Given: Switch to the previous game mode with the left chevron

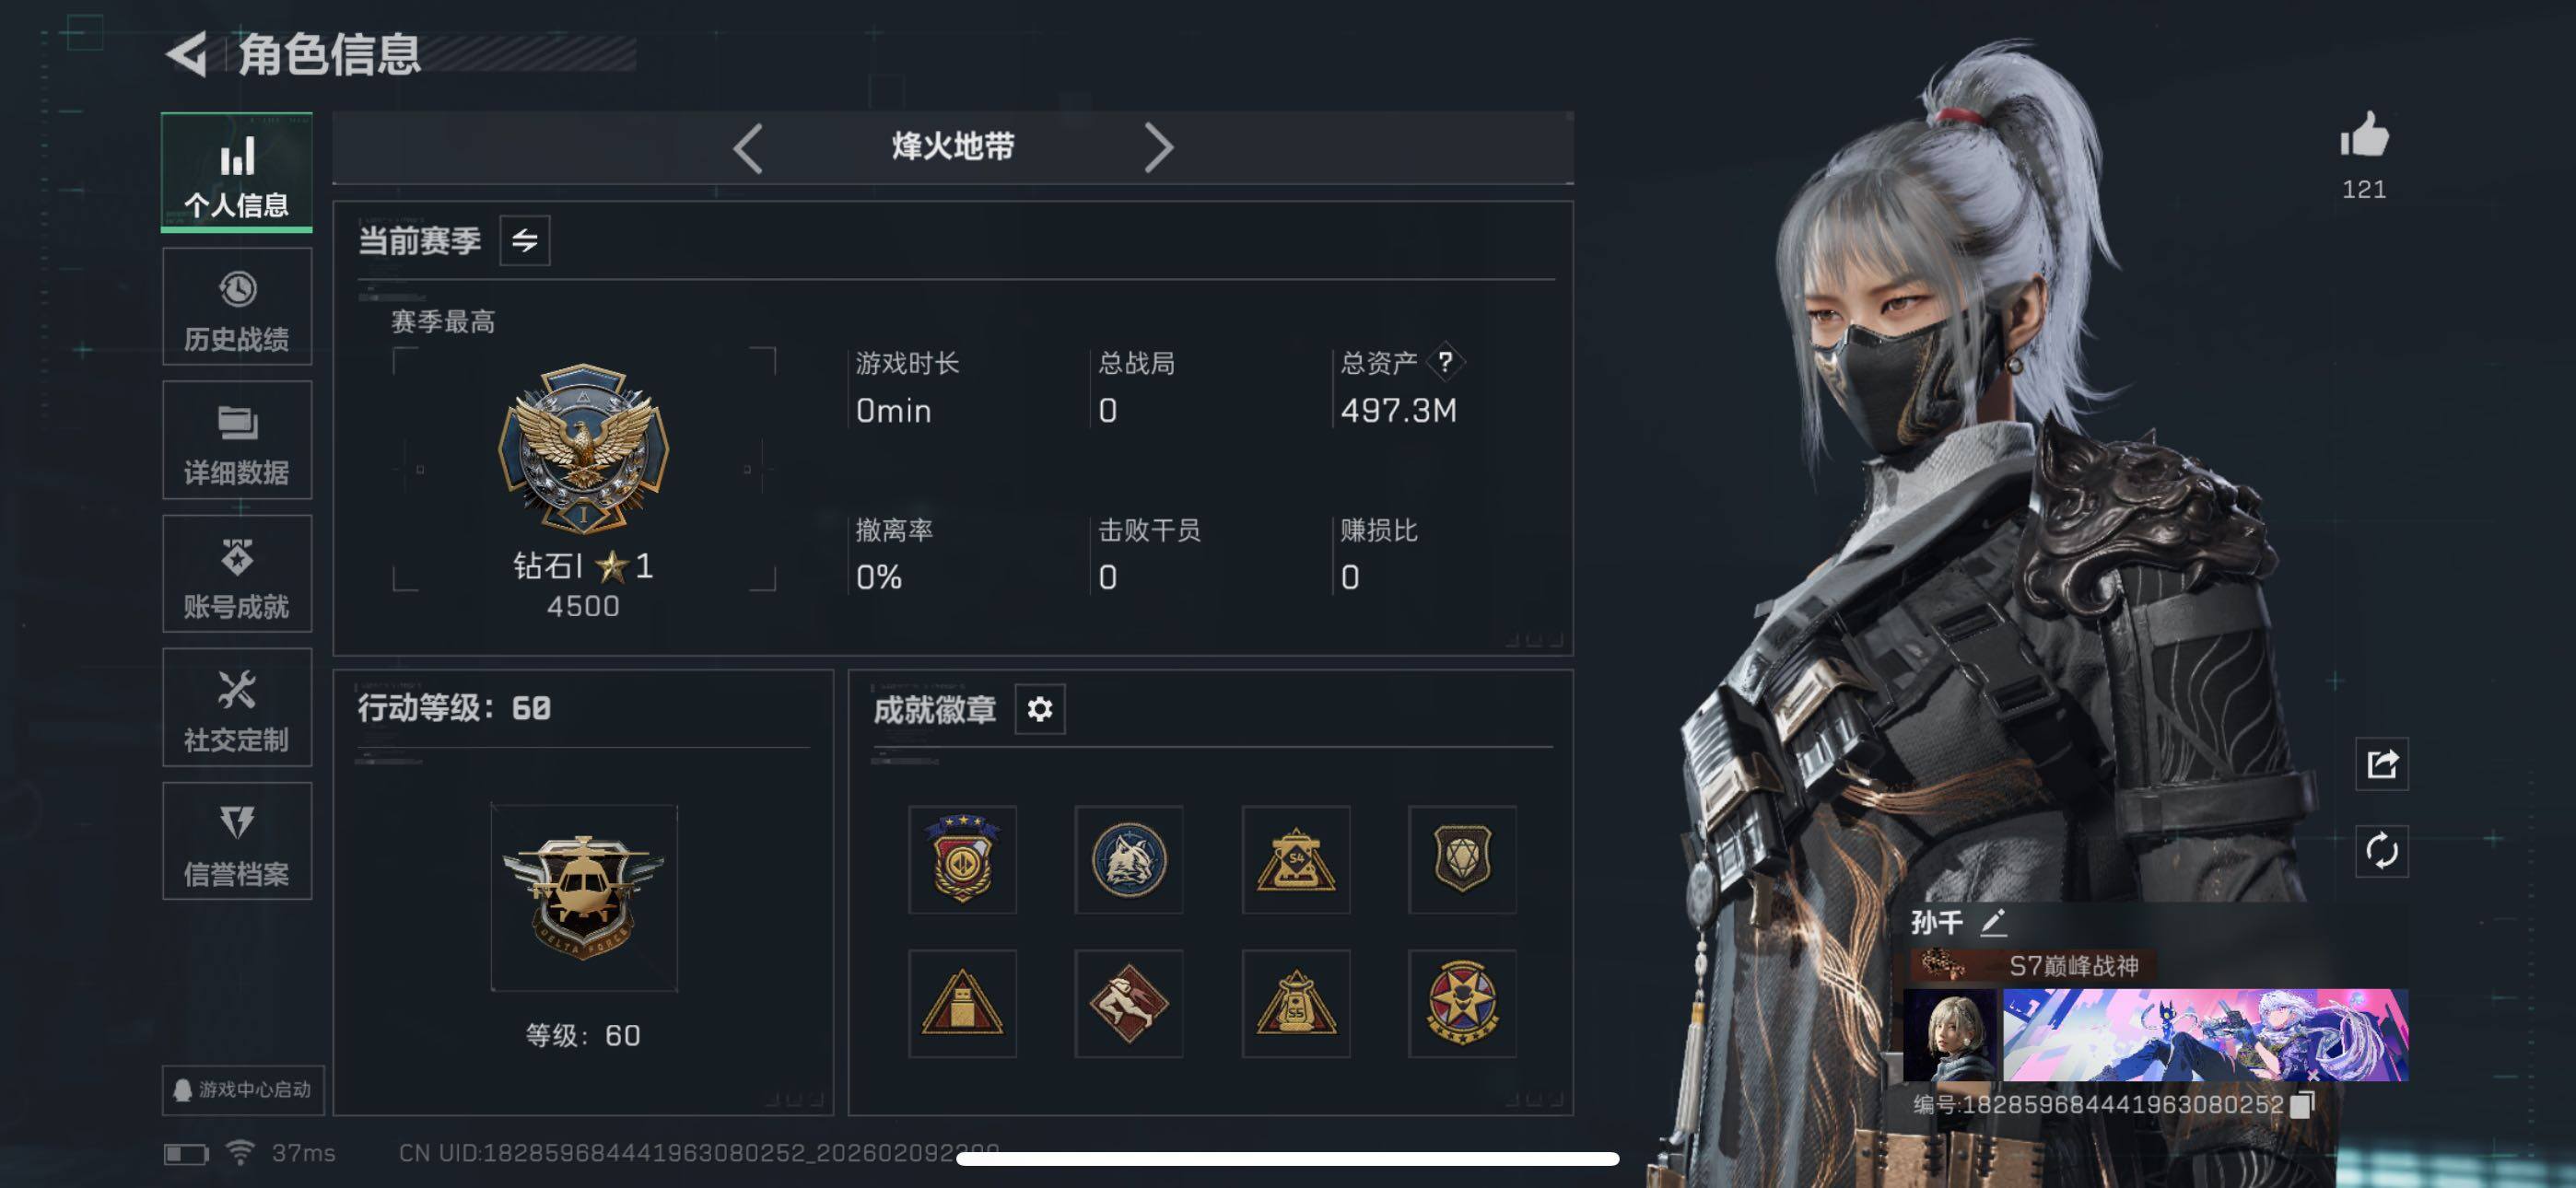Looking at the screenshot, I should point(748,148).
